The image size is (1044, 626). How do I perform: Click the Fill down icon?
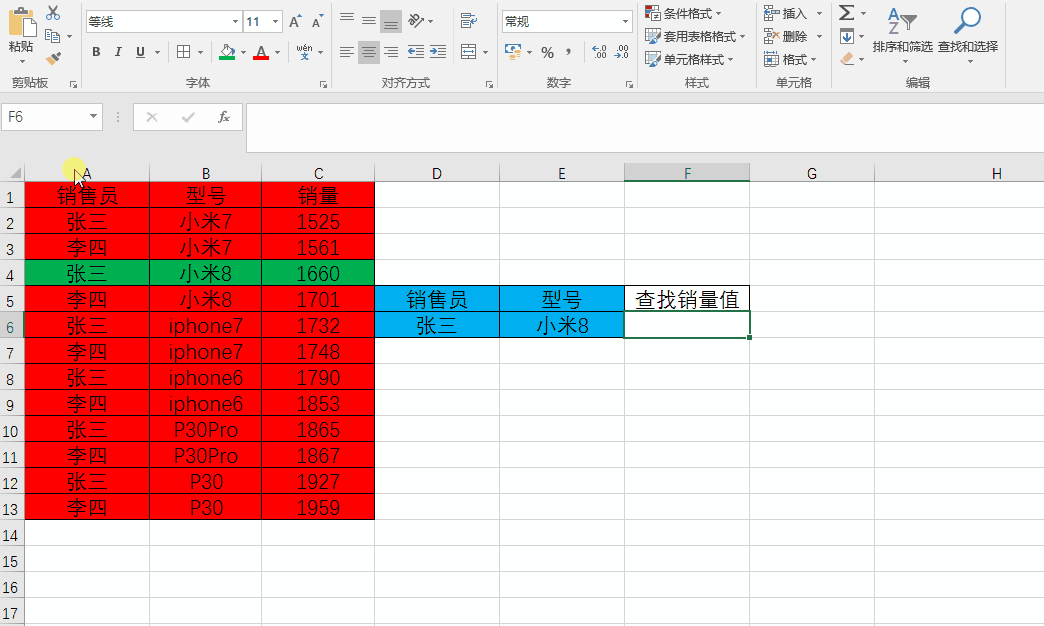[x=846, y=36]
